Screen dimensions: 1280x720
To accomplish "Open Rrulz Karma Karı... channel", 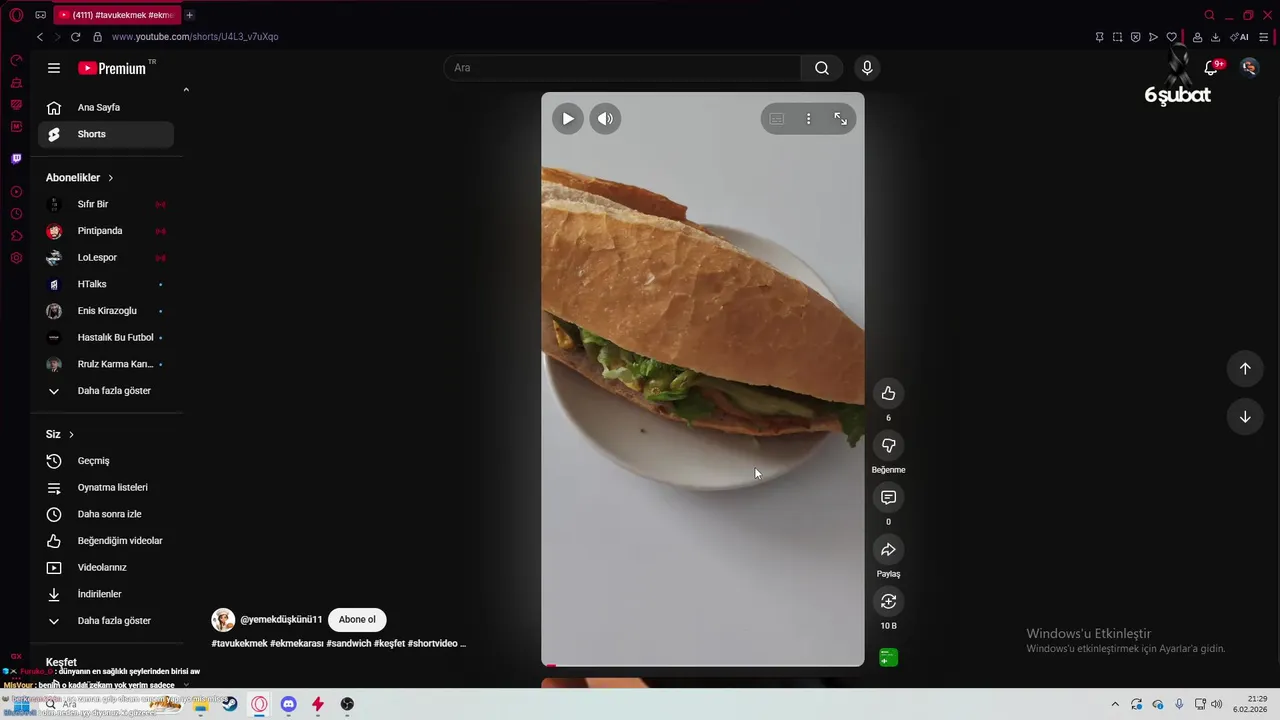I will [x=106, y=364].
